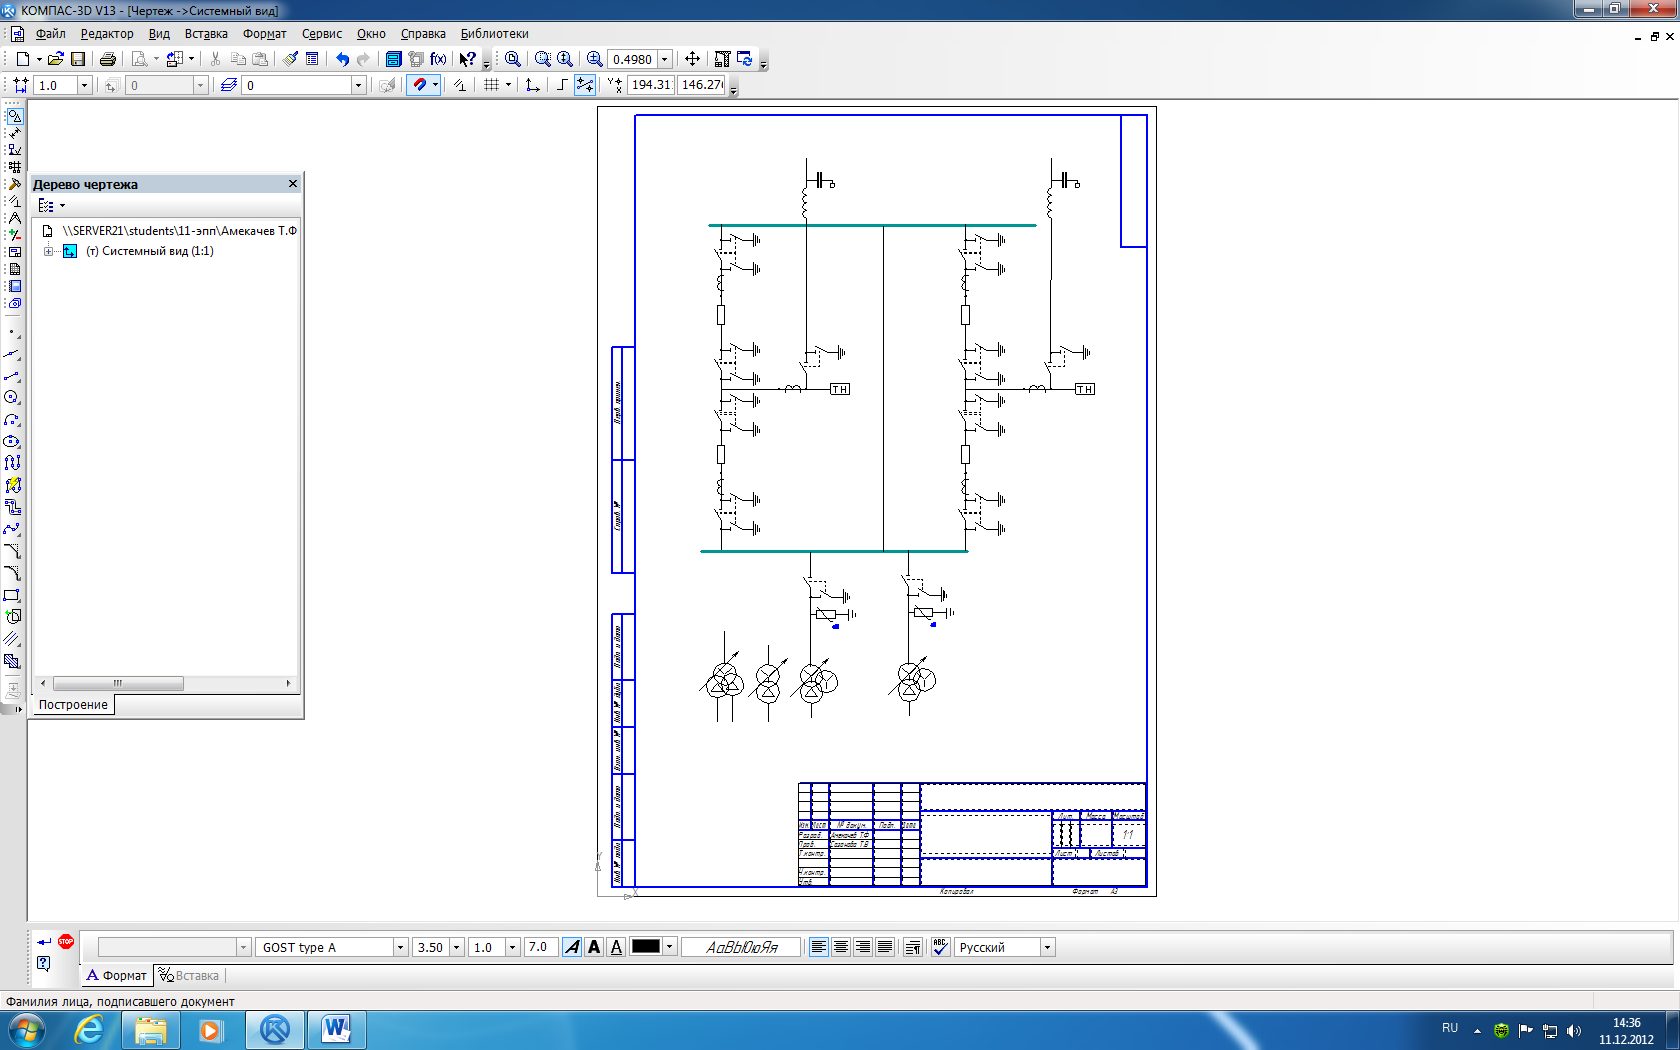Confirm object creation with the enter arrow icon
This screenshot has height=1050, width=1680.
pyautogui.click(x=44, y=941)
